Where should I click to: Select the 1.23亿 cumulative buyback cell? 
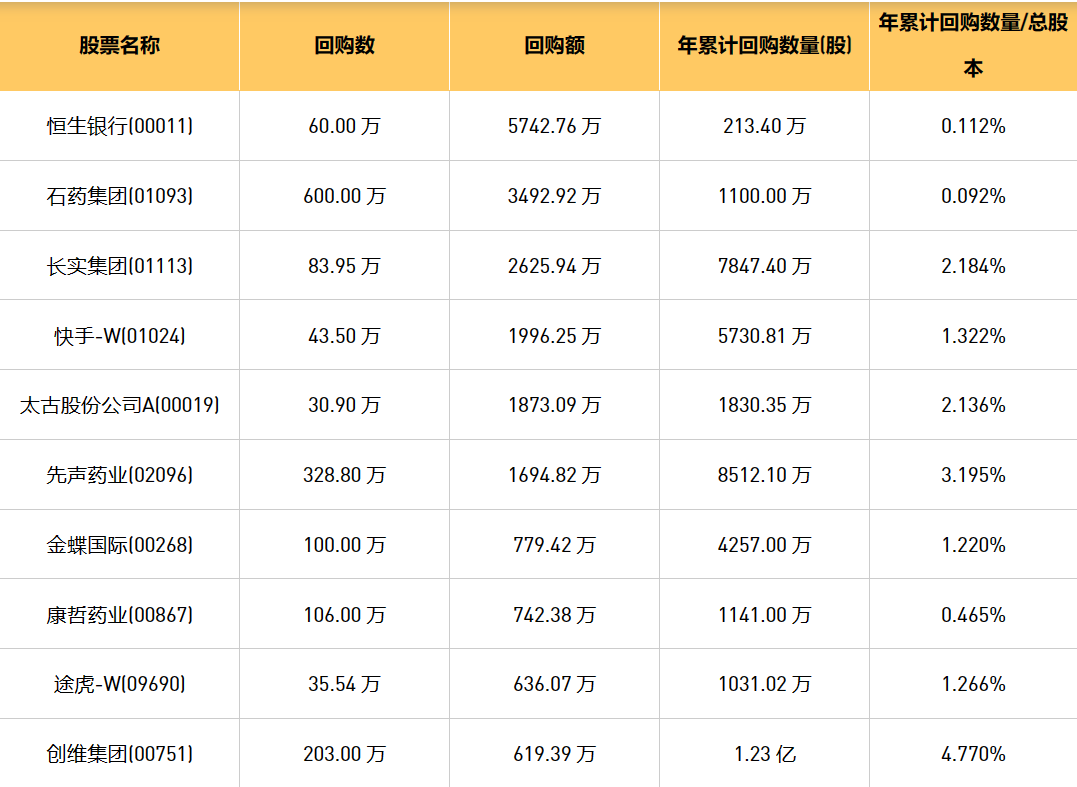tap(764, 754)
